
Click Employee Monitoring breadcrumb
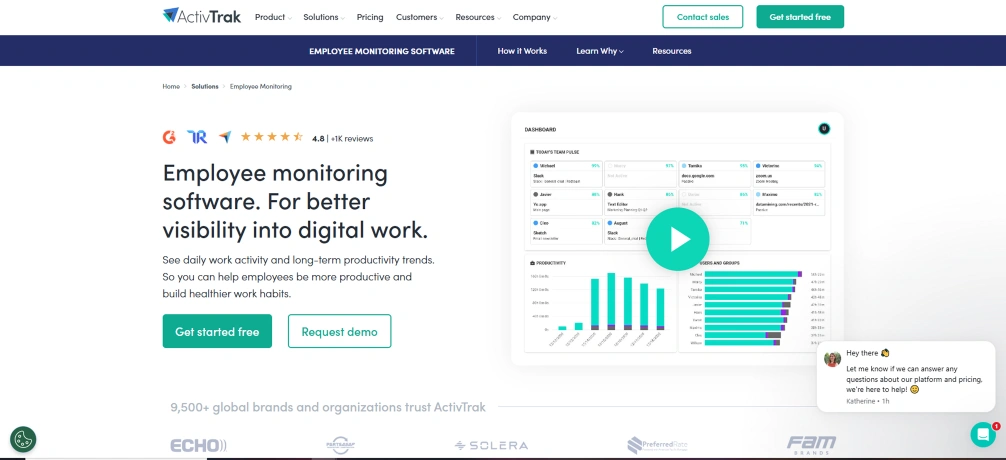260,86
